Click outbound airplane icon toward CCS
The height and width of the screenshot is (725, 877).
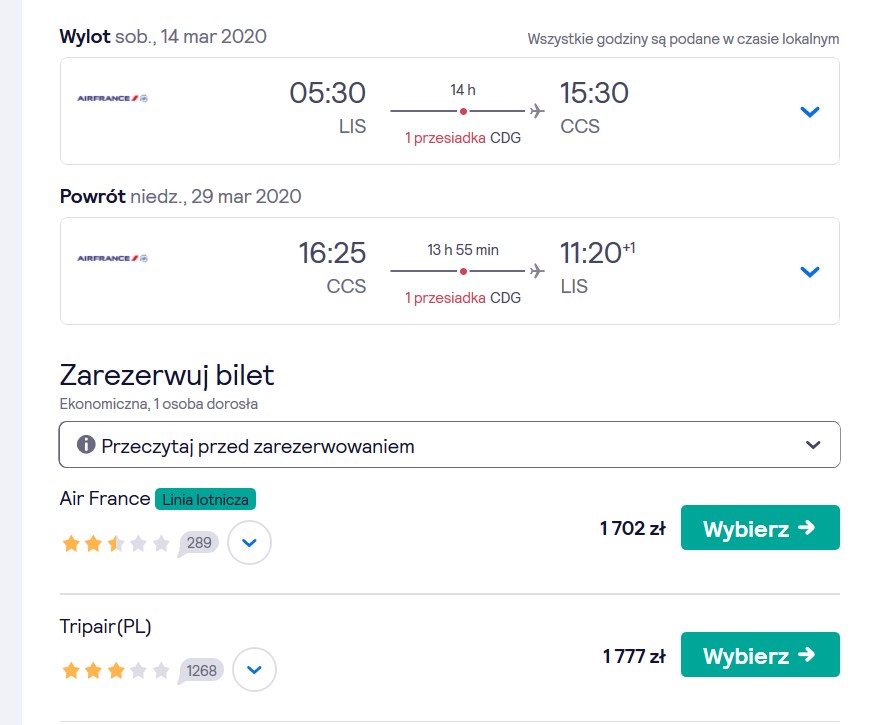537,111
